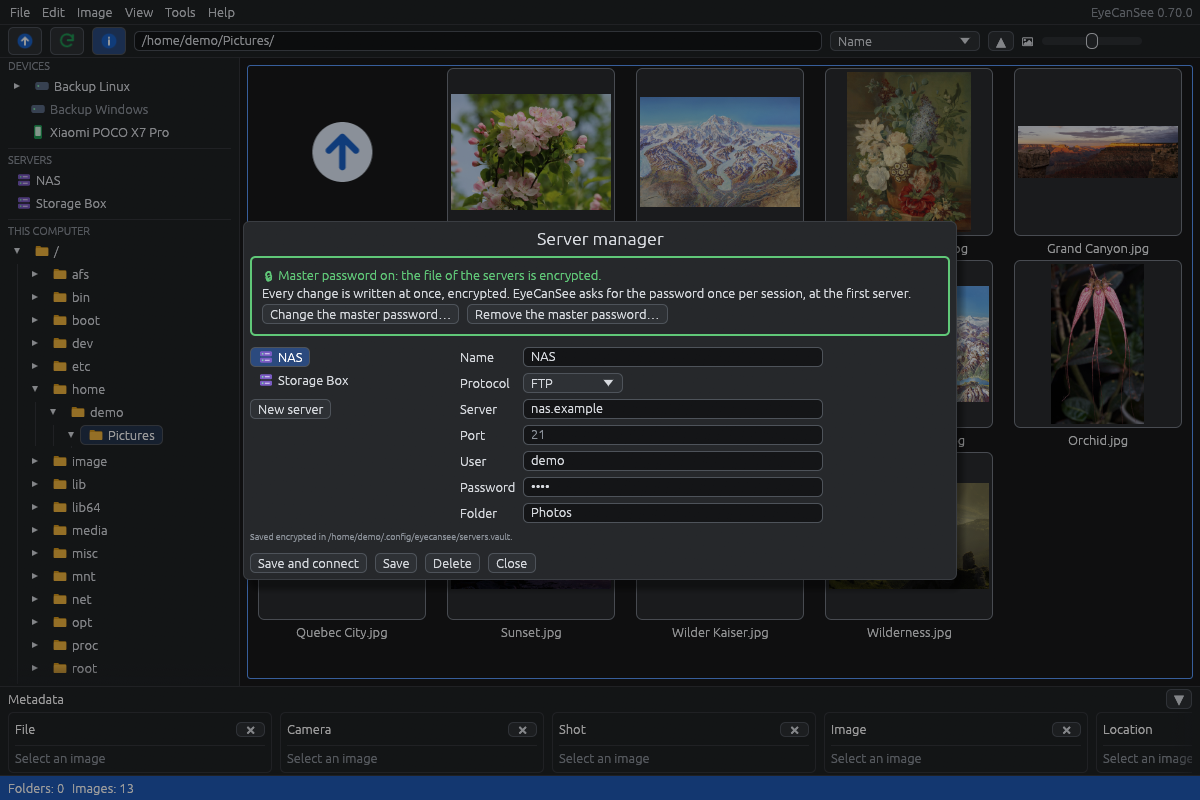Open the Protocol FTP dropdown

(573, 383)
